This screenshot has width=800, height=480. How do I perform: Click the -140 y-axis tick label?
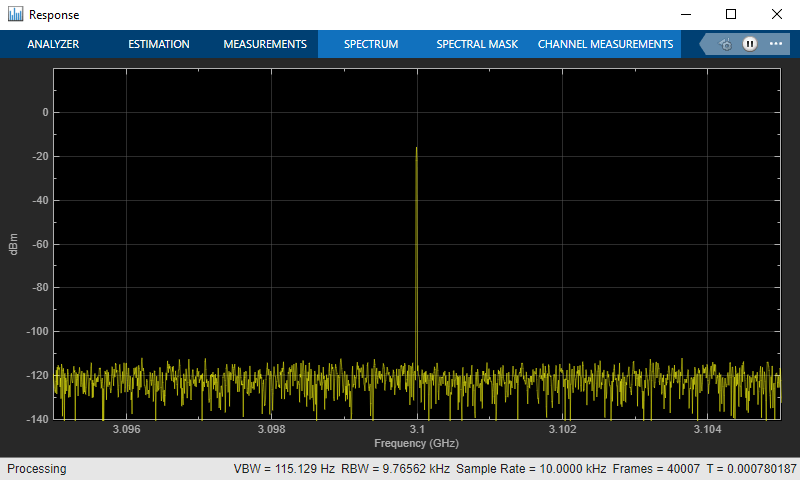point(38,419)
